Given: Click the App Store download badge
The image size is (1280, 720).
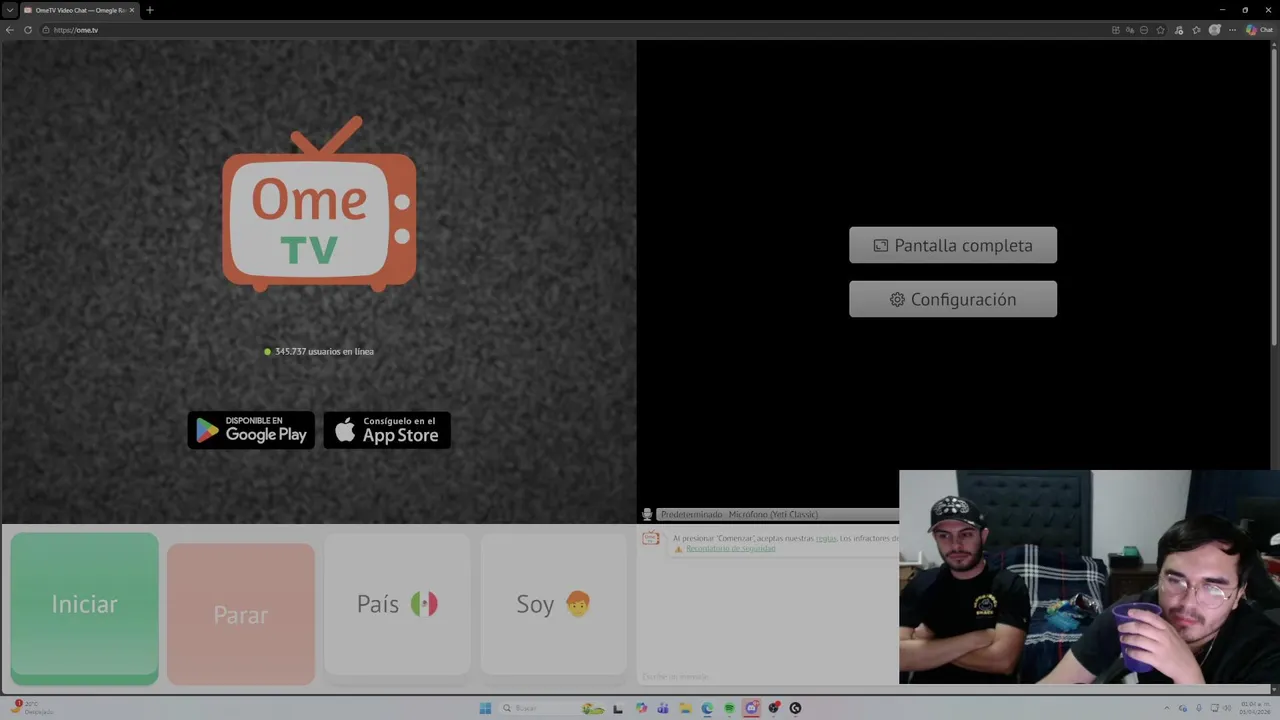Looking at the screenshot, I should point(387,430).
